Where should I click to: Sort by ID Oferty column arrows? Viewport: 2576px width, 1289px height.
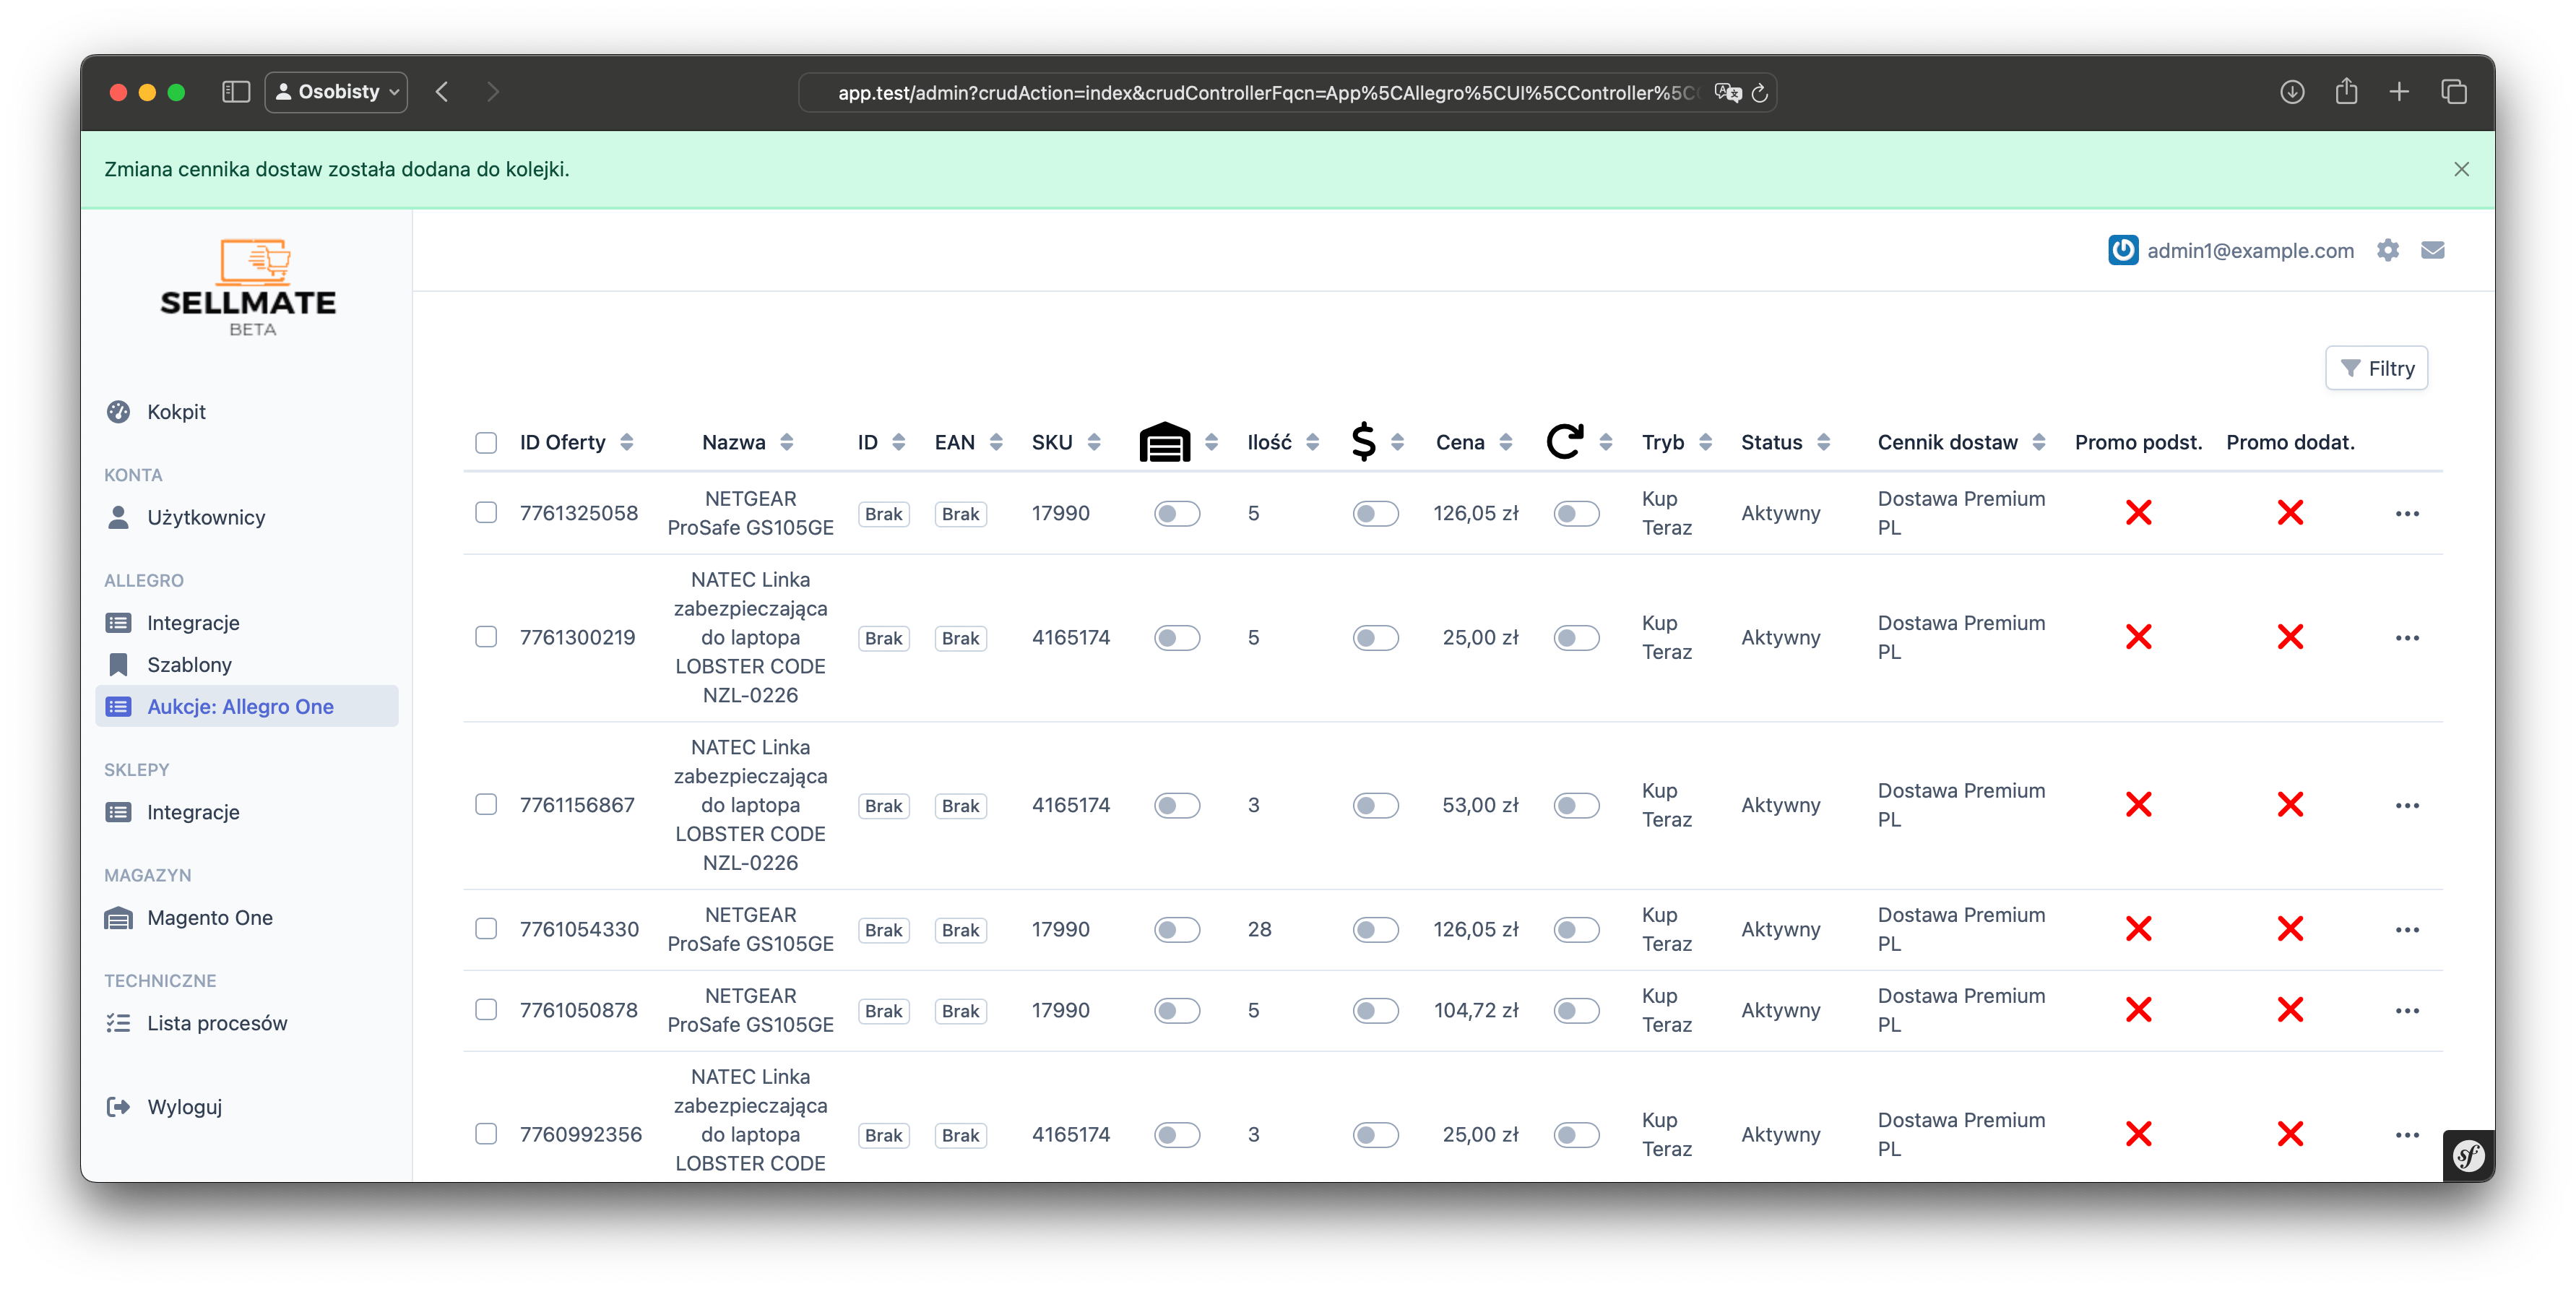pos(626,442)
